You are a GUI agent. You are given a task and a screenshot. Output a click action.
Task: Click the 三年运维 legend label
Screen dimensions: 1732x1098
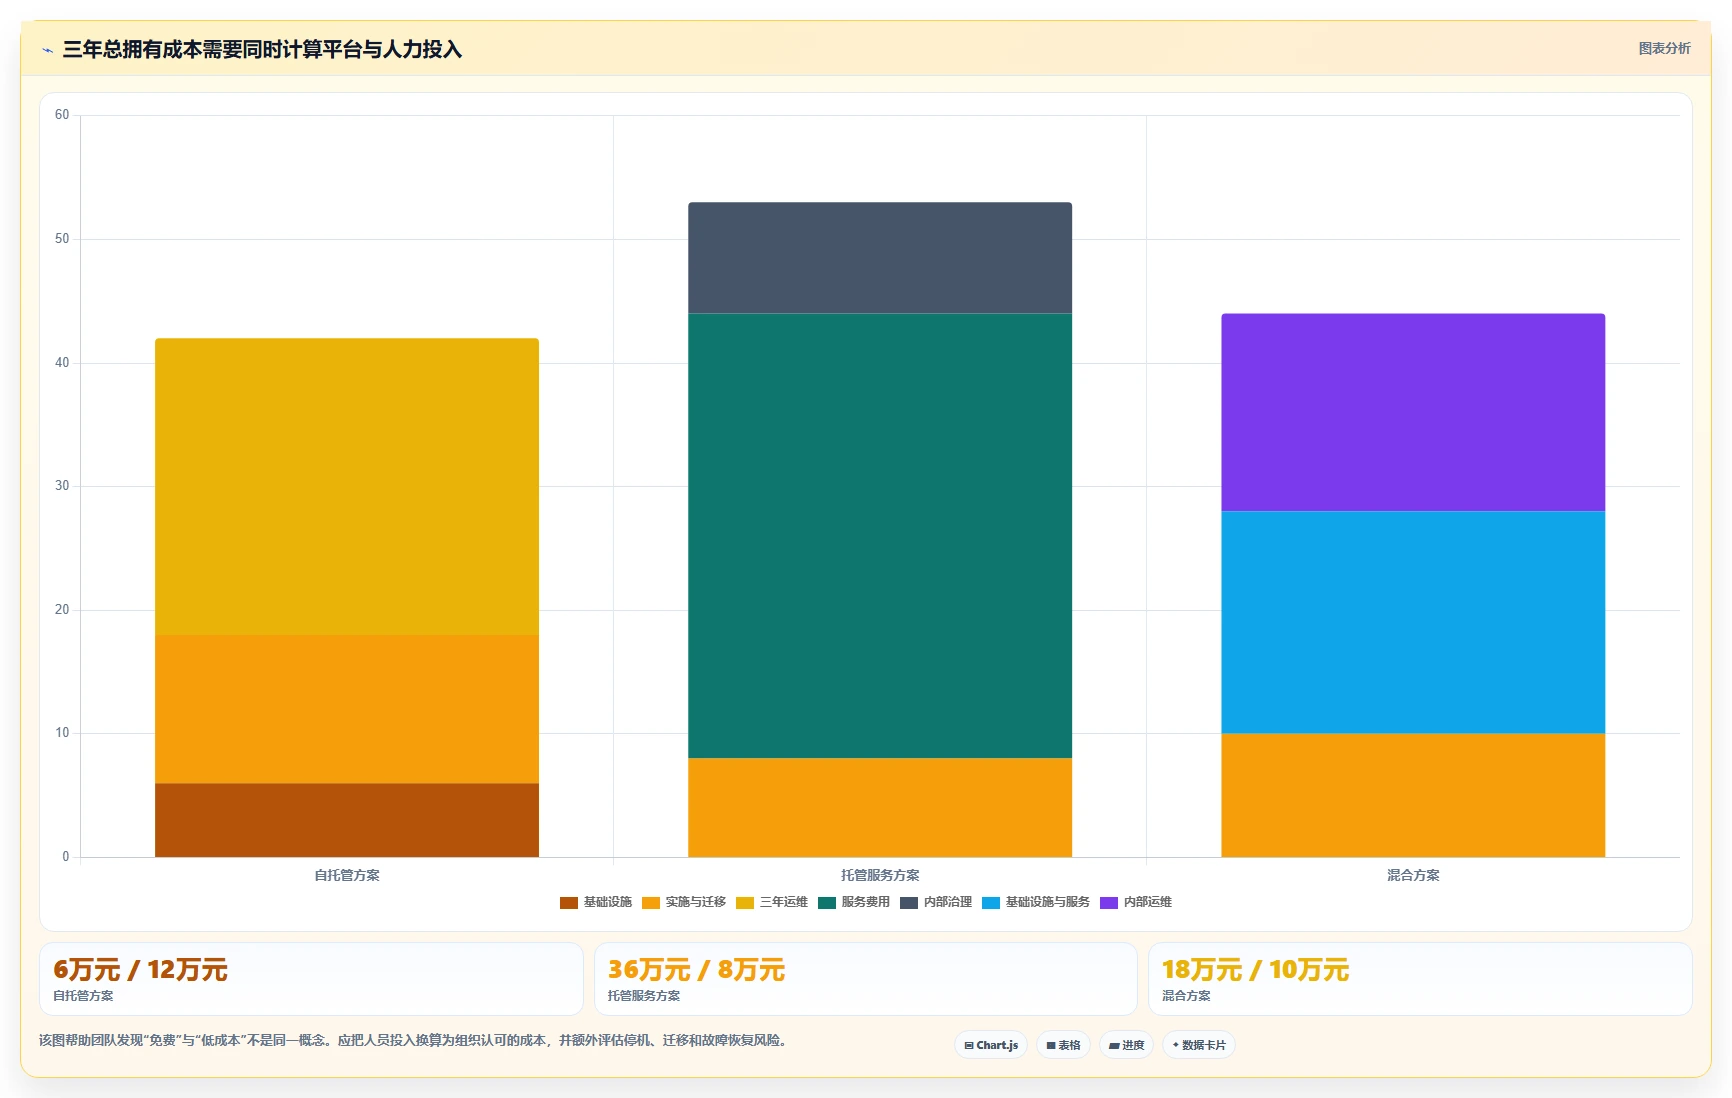[784, 902]
